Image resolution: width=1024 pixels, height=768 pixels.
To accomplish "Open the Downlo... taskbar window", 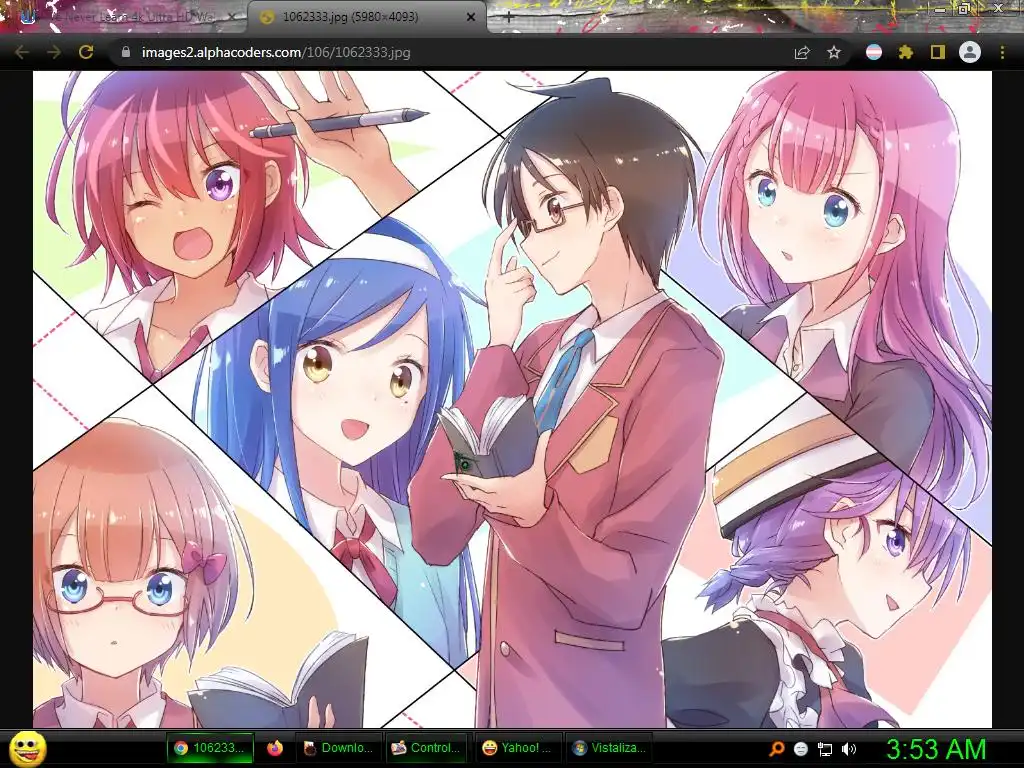I will [338, 748].
